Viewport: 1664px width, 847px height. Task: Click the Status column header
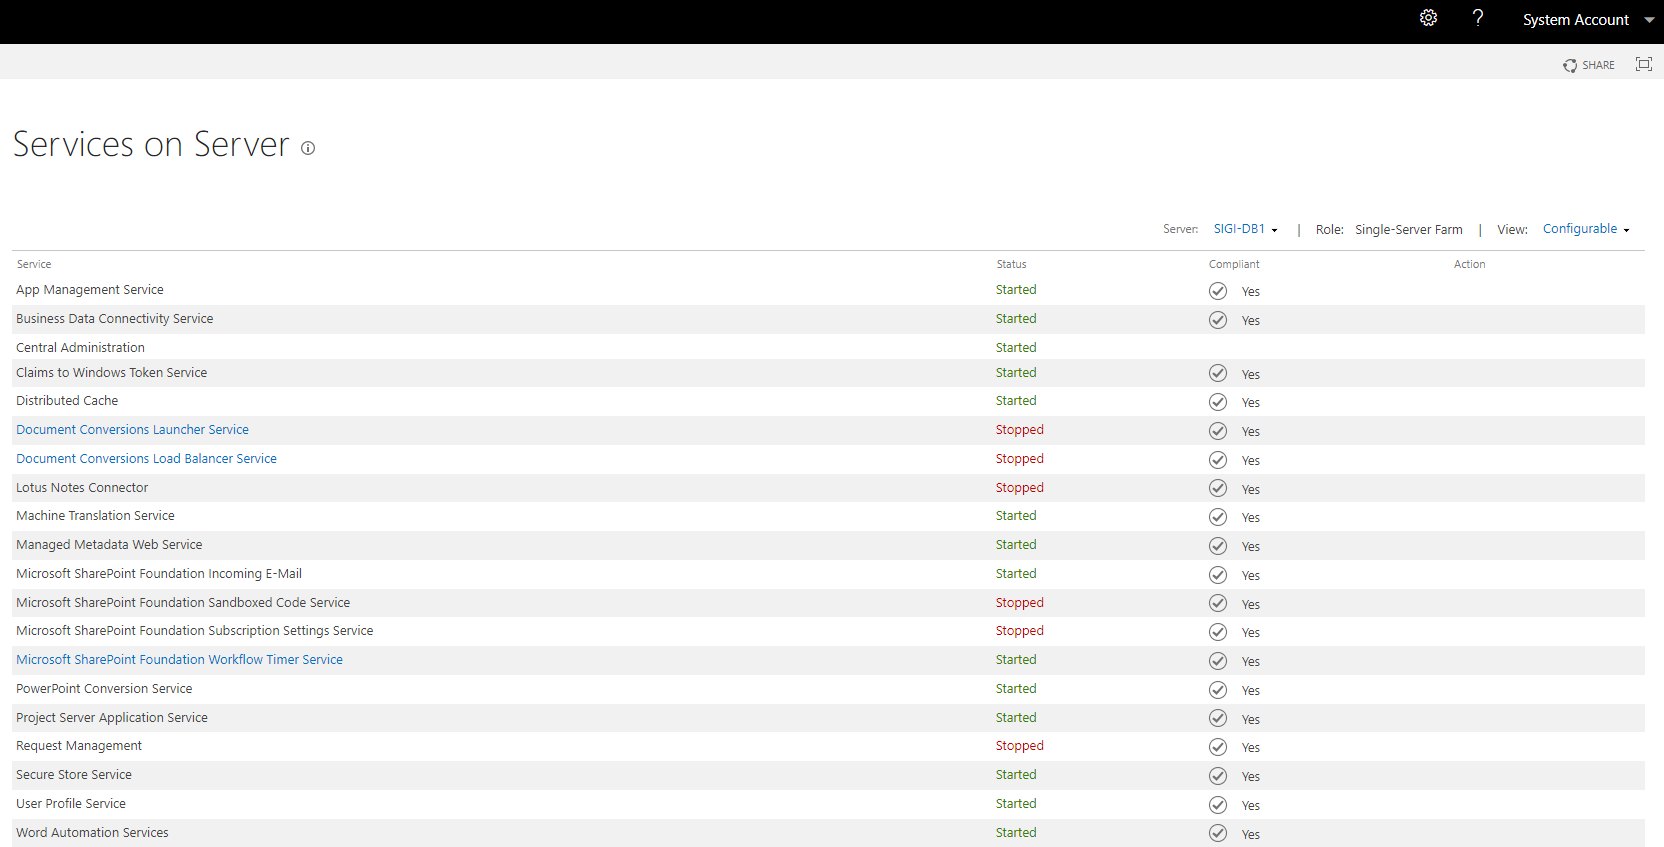point(1011,264)
